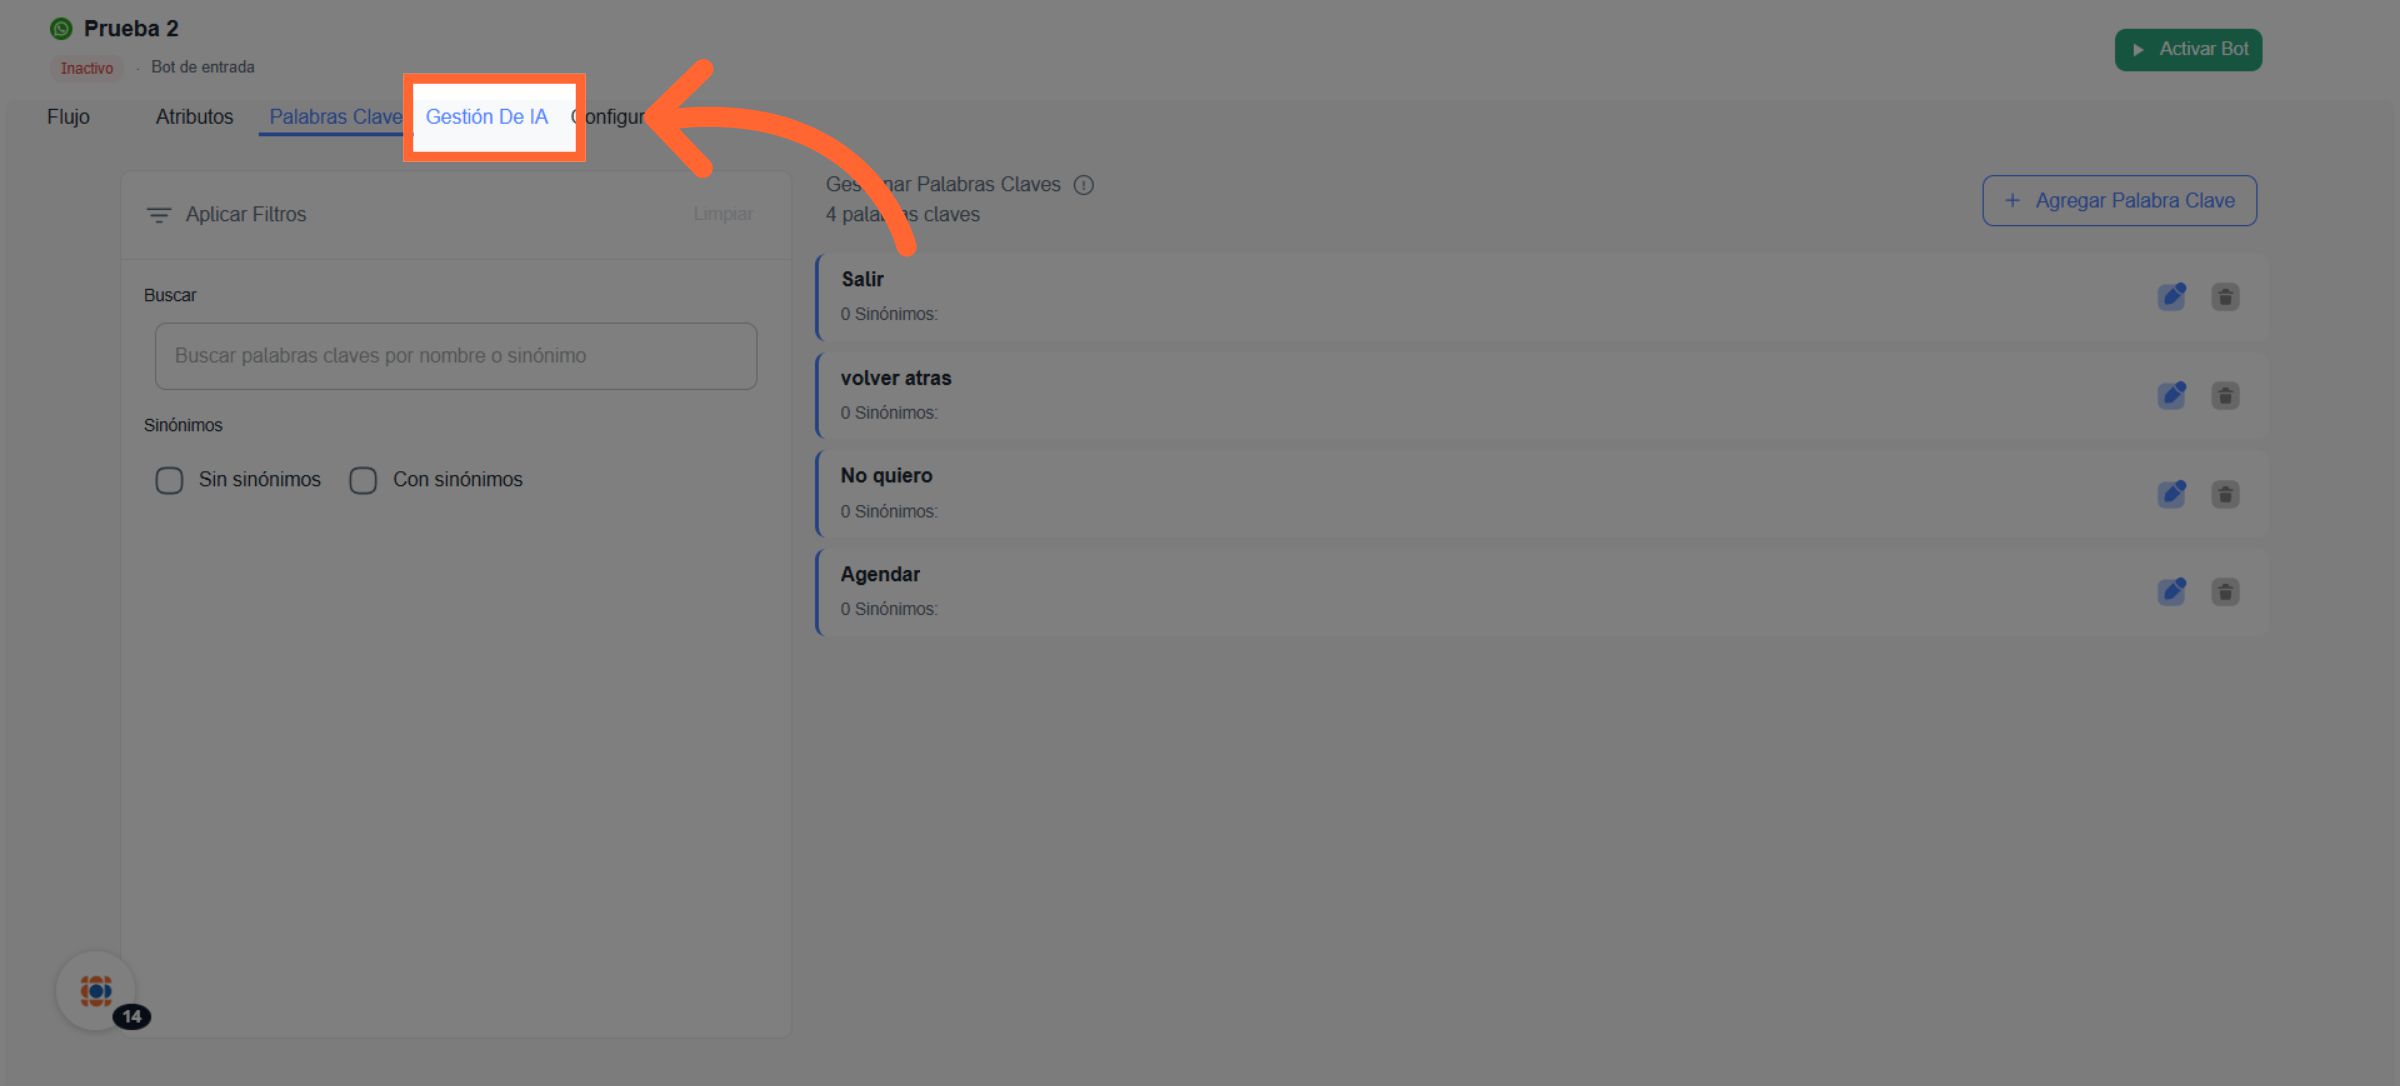Focus the keyword search input field
The height and width of the screenshot is (1086, 2400).
[x=456, y=356]
